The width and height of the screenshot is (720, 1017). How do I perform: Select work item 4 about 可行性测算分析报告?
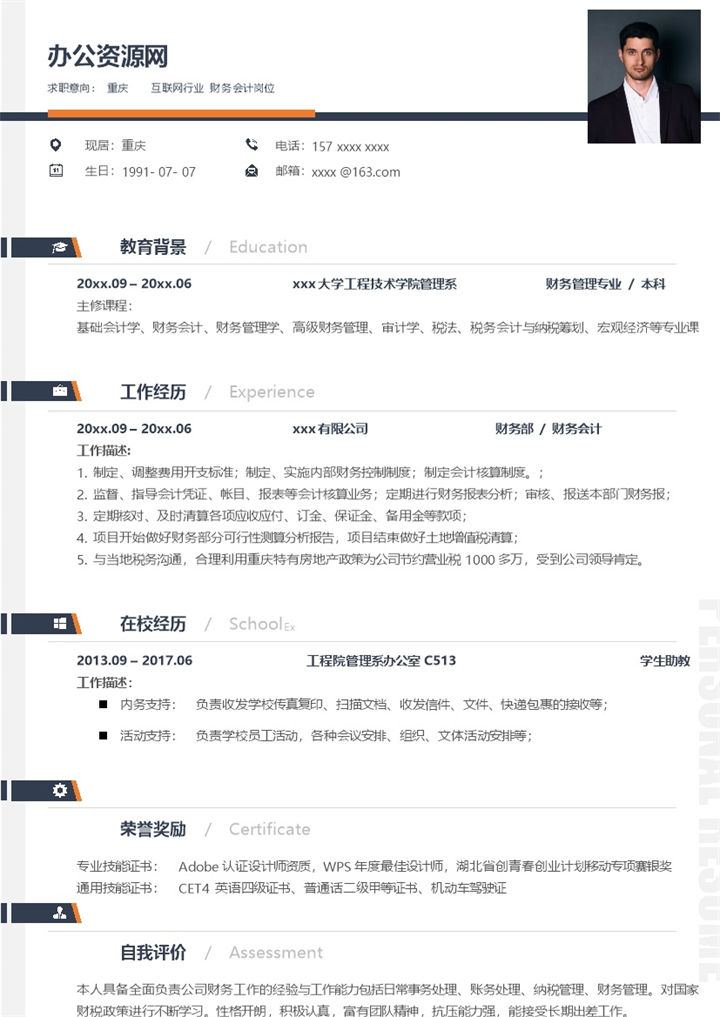[x=297, y=538]
